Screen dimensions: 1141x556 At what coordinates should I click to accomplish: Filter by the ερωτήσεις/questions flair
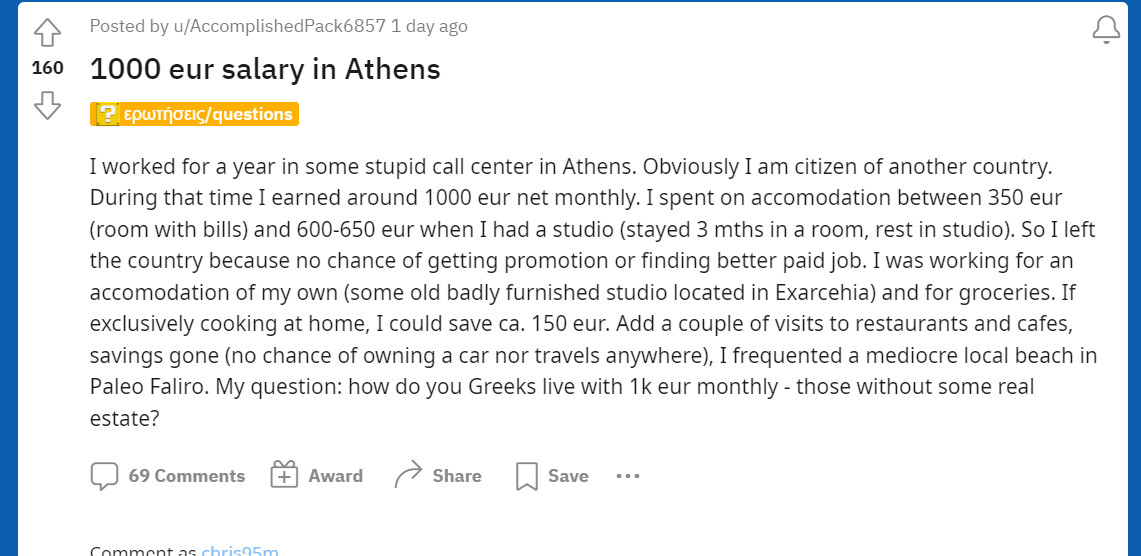[x=208, y=114]
